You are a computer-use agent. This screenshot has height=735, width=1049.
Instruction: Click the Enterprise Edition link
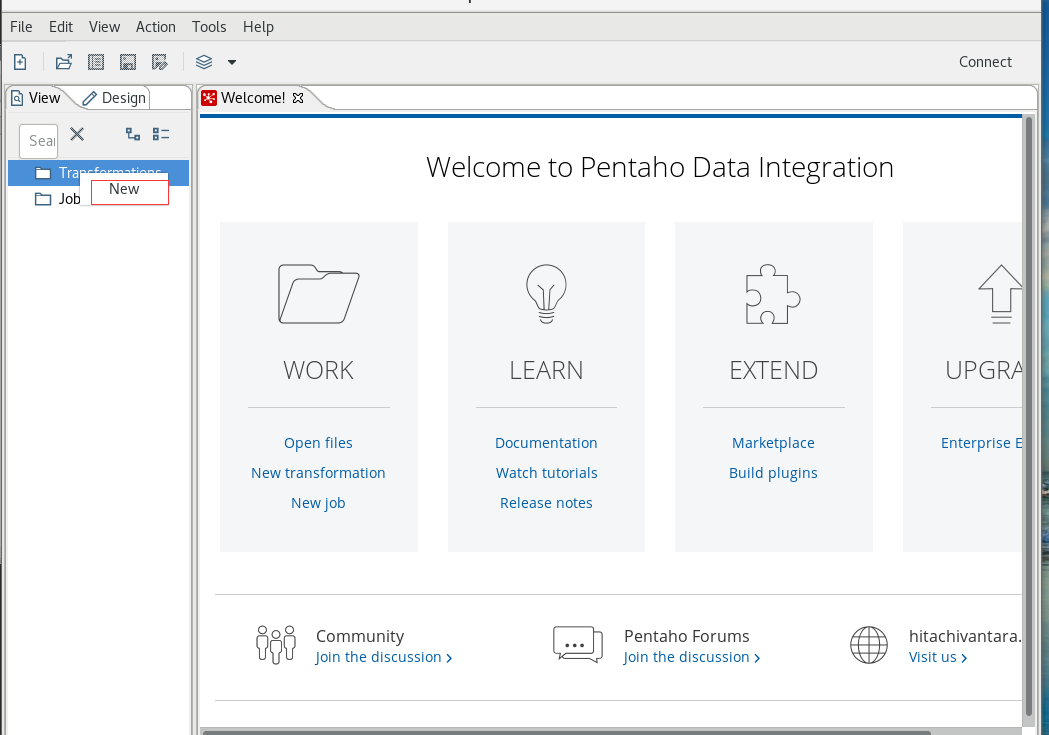[981, 443]
